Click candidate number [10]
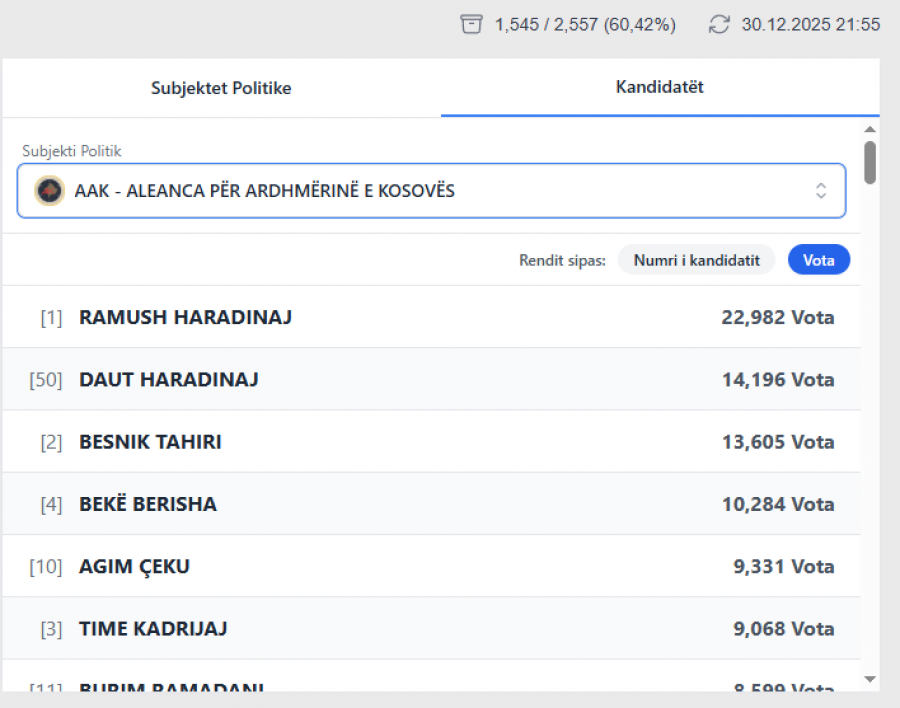900x708 pixels. tap(45, 567)
